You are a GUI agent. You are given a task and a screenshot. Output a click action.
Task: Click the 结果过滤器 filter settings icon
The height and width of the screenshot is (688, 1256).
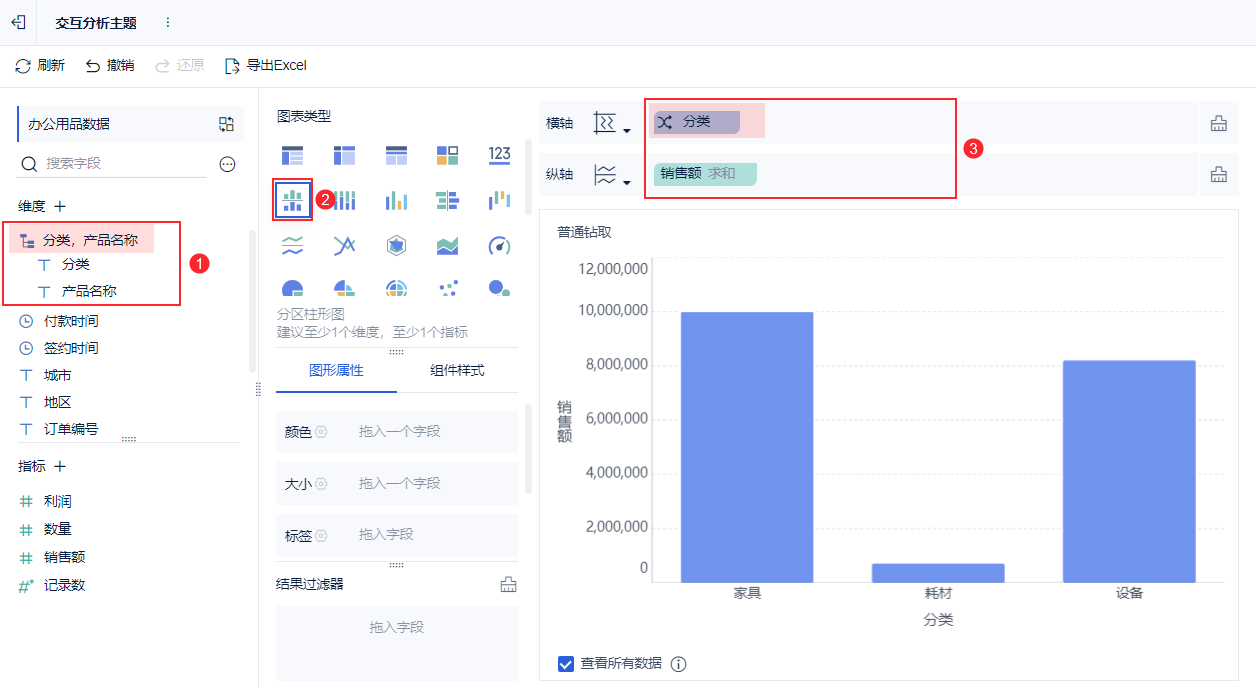[x=508, y=584]
